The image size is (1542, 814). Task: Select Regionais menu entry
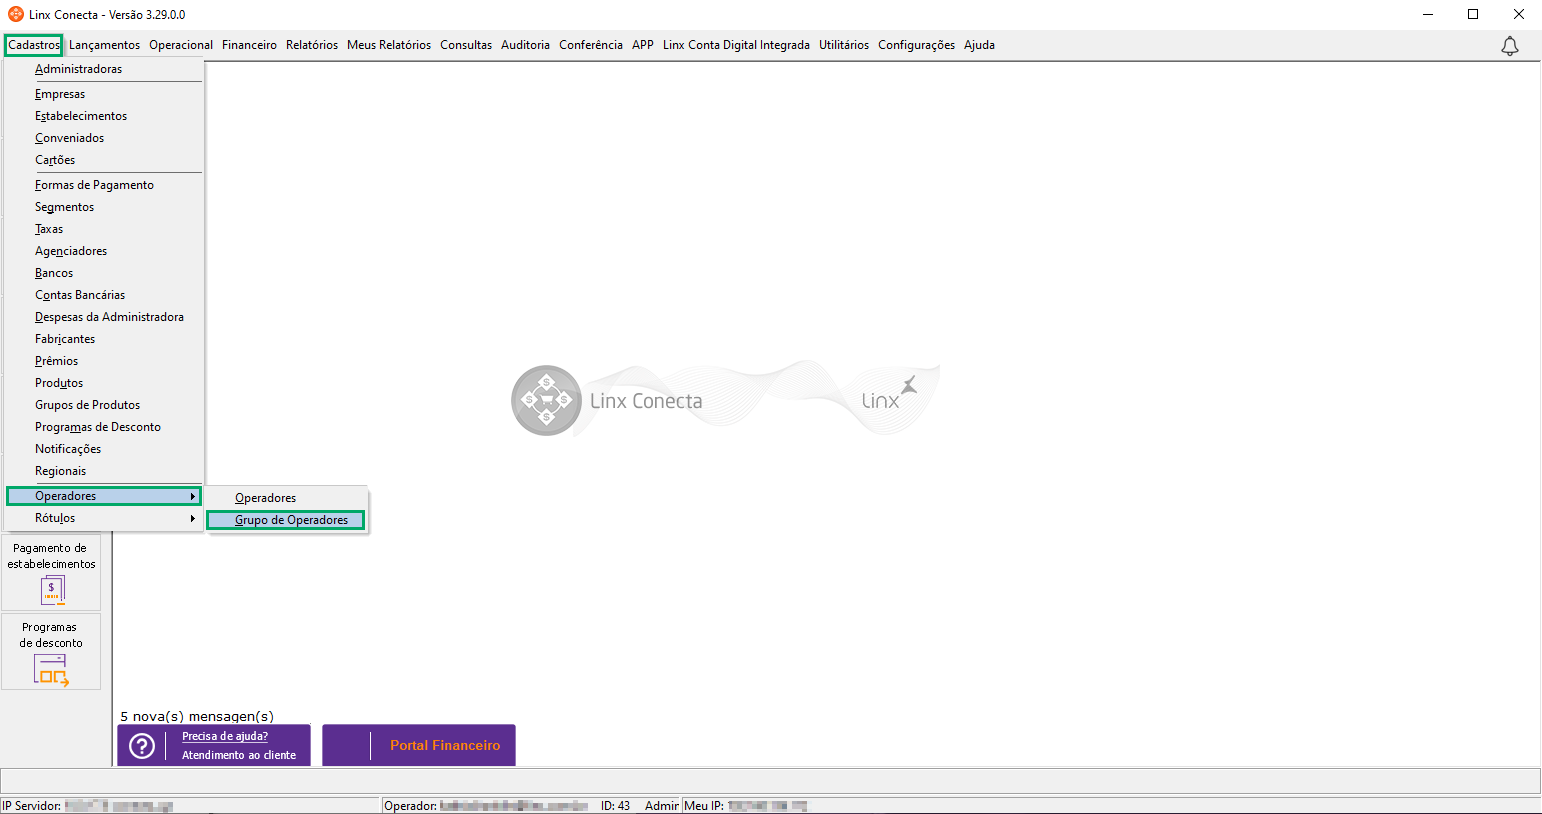click(x=104, y=471)
